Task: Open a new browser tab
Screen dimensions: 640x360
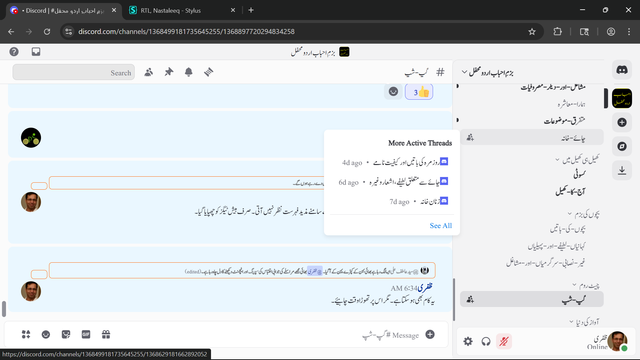Action: pyautogui.click(x=251, y=10)
